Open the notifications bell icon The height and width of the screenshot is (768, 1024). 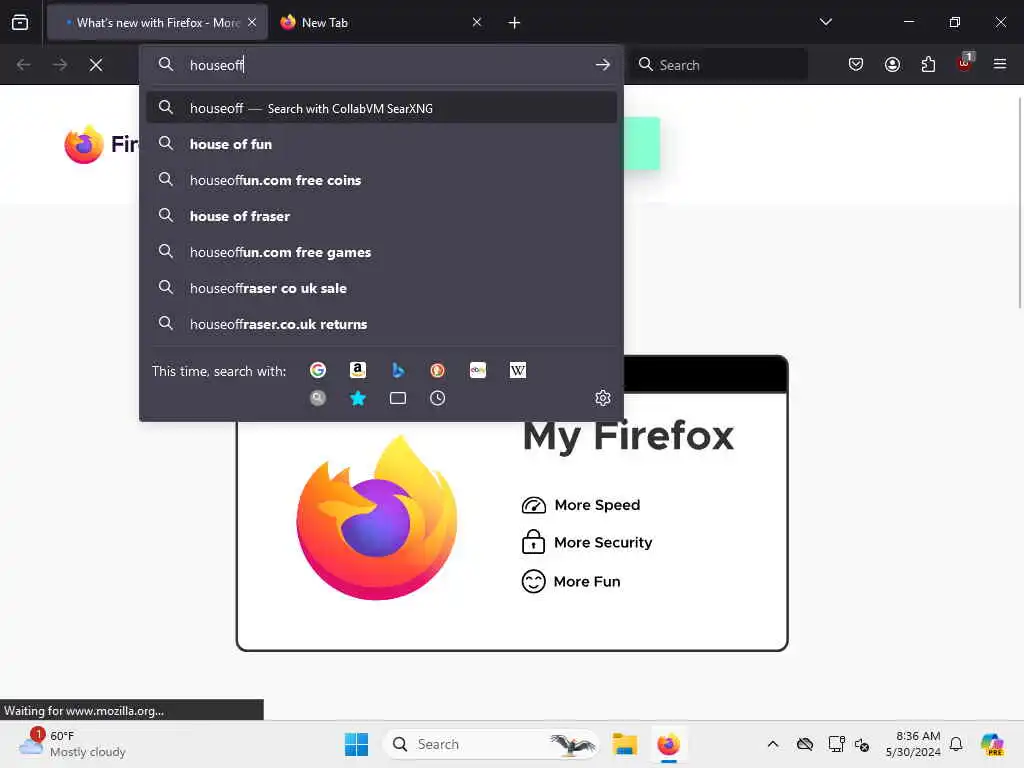click(x=956, y=744)
